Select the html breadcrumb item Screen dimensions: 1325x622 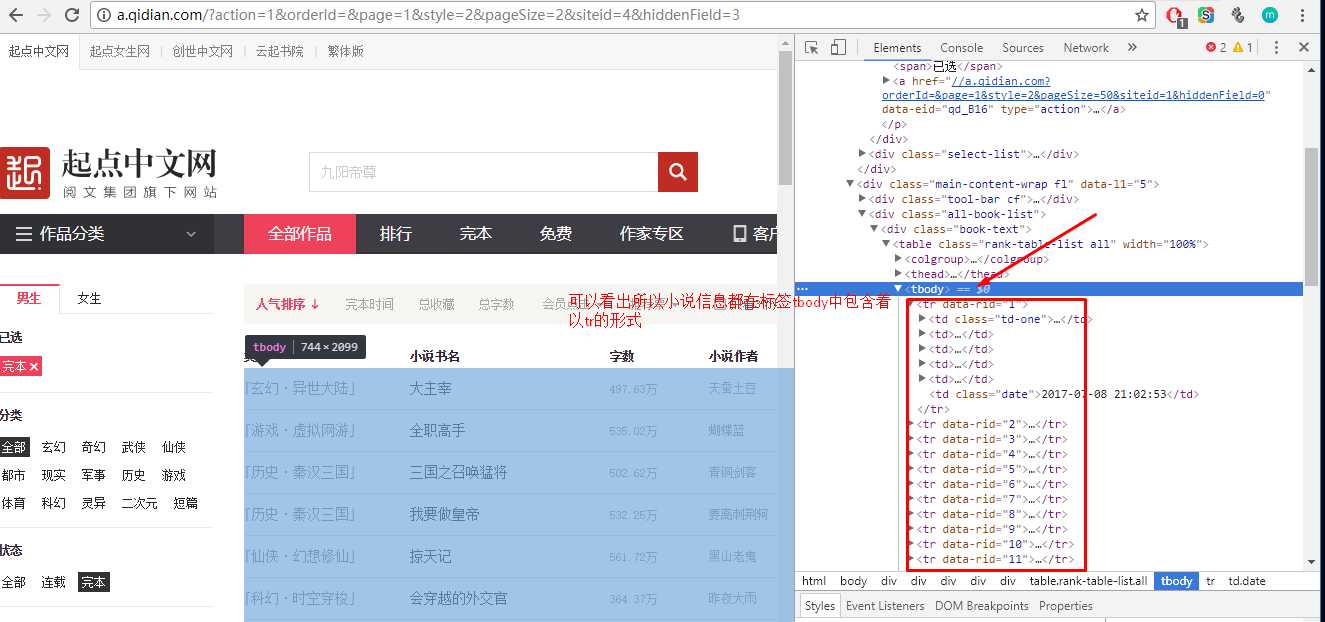click(814, 581)
